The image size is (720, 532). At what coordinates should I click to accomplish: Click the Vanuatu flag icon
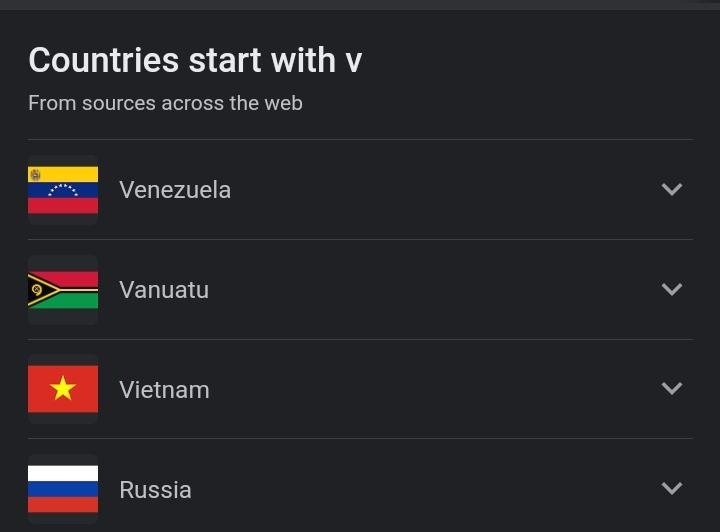click(x=63, y=290)
